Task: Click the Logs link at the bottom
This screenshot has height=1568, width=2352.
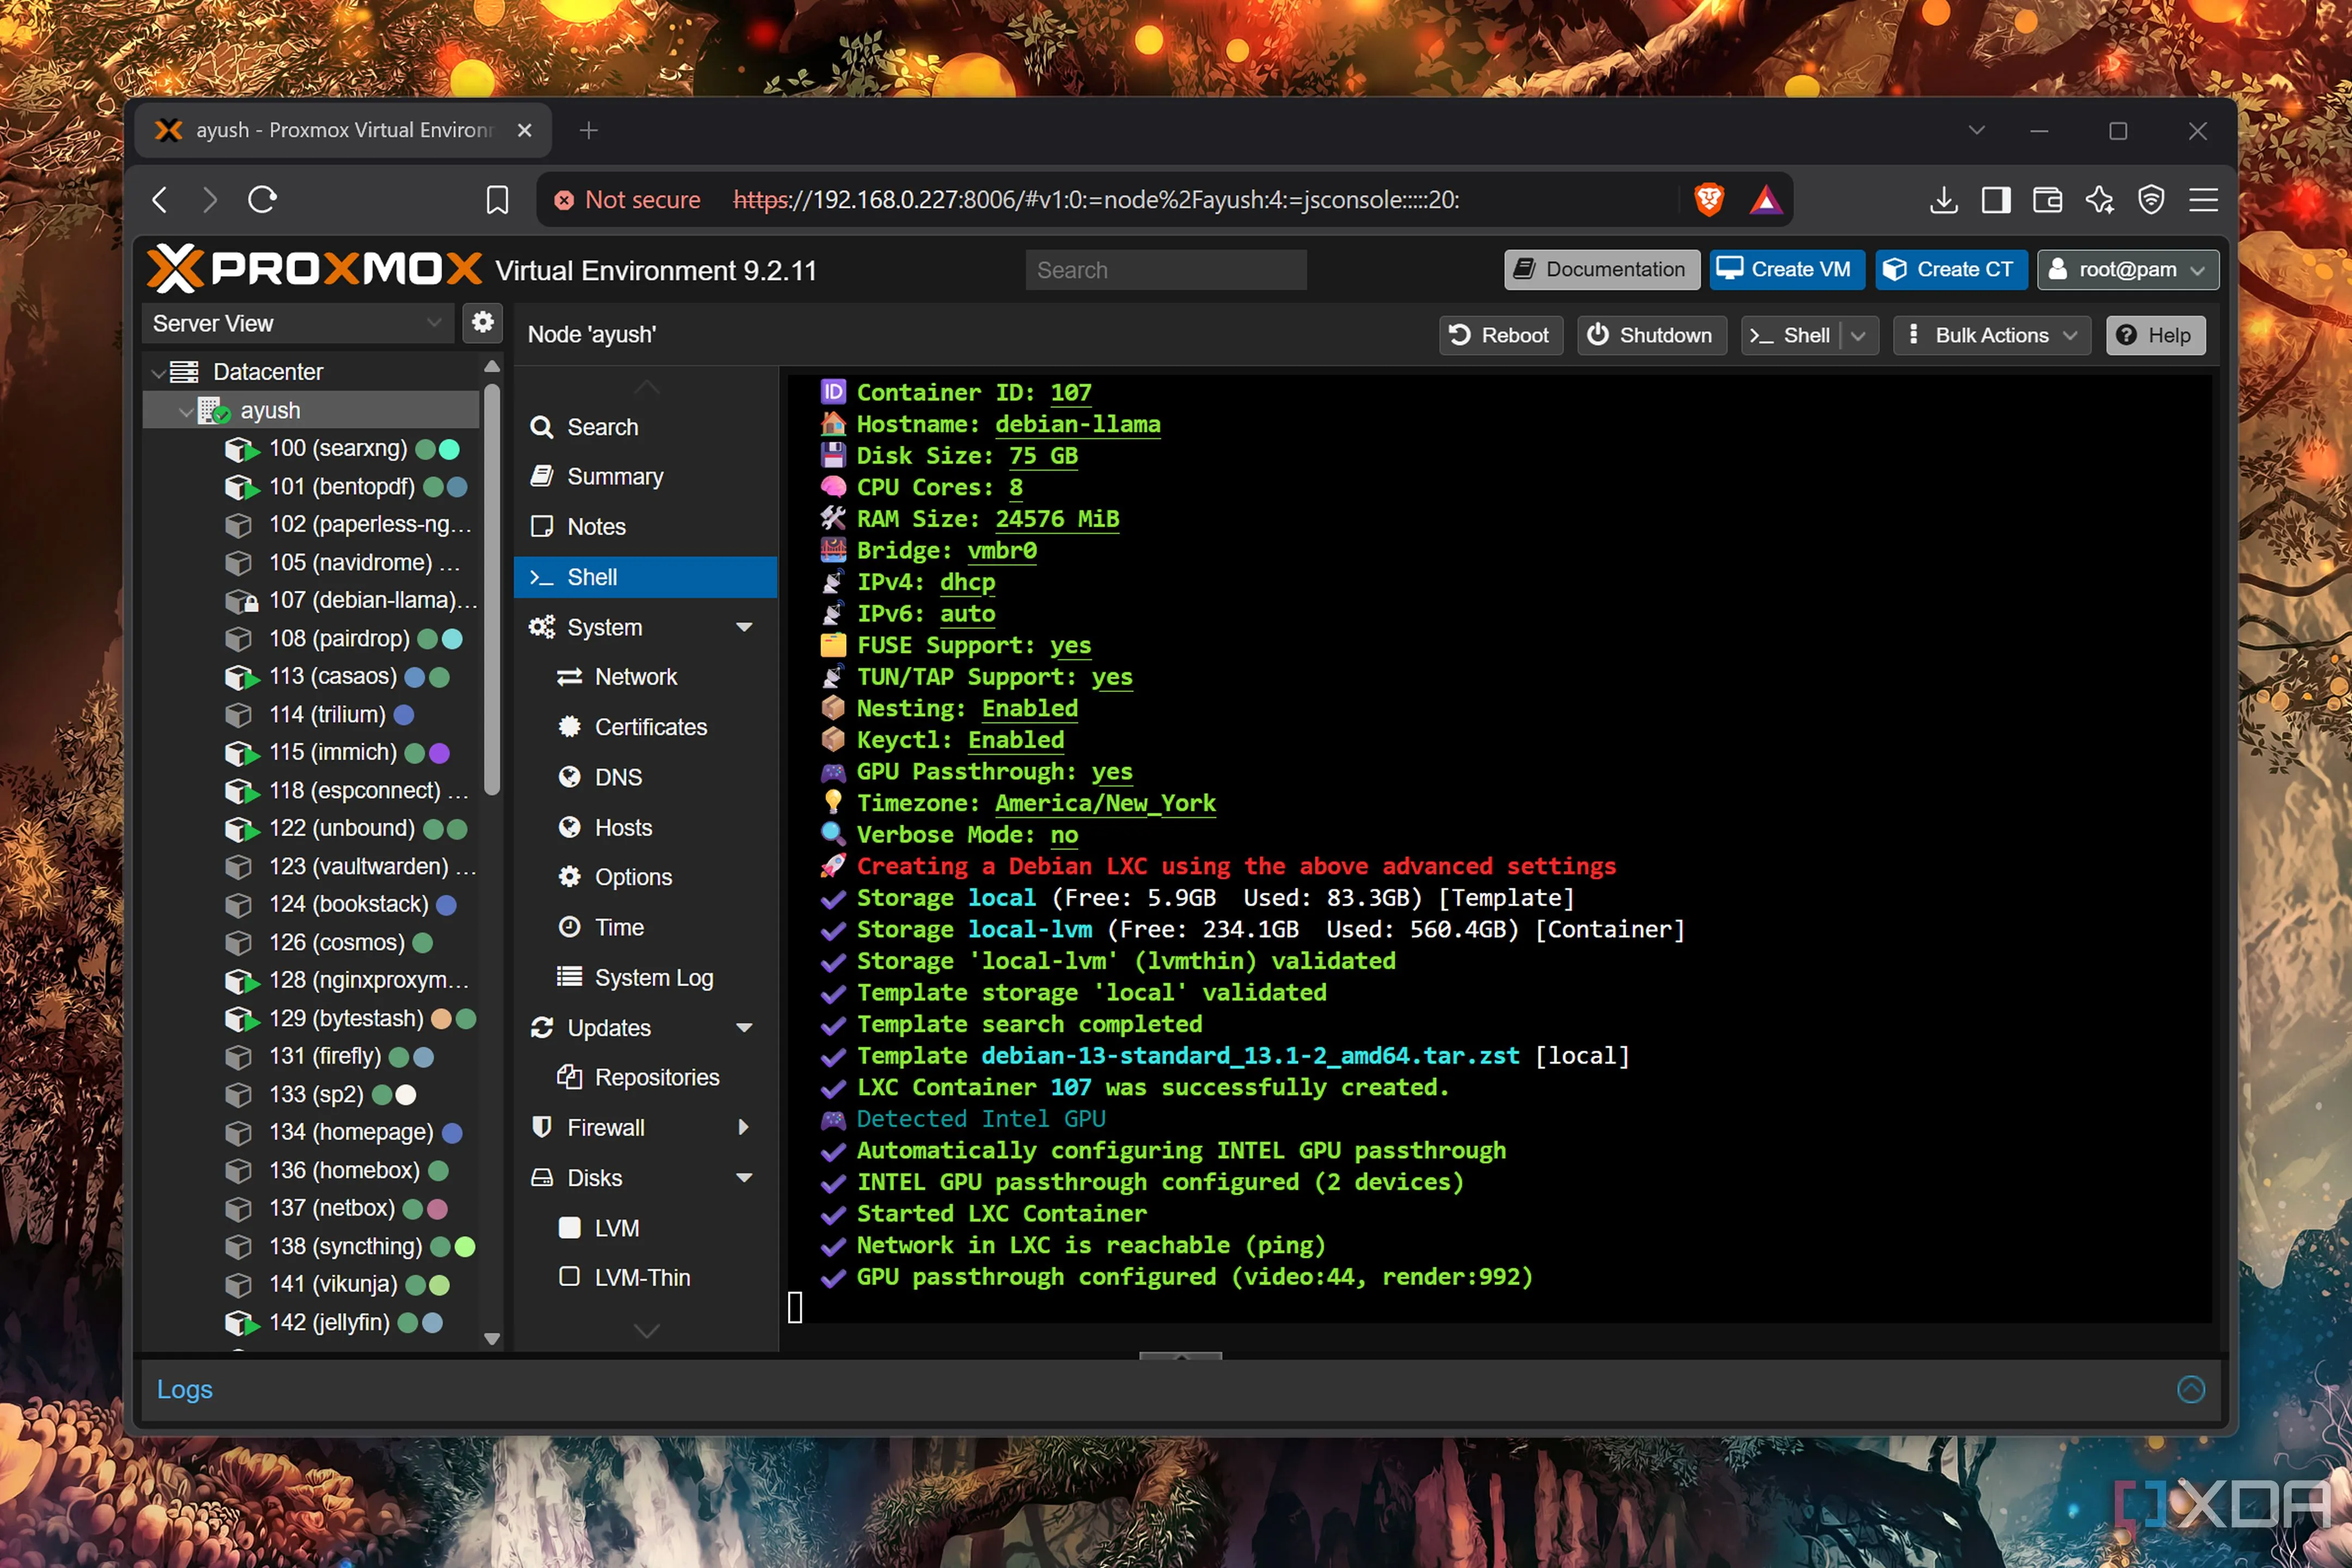Action: pyautogui.click(x=185, y=1389)
